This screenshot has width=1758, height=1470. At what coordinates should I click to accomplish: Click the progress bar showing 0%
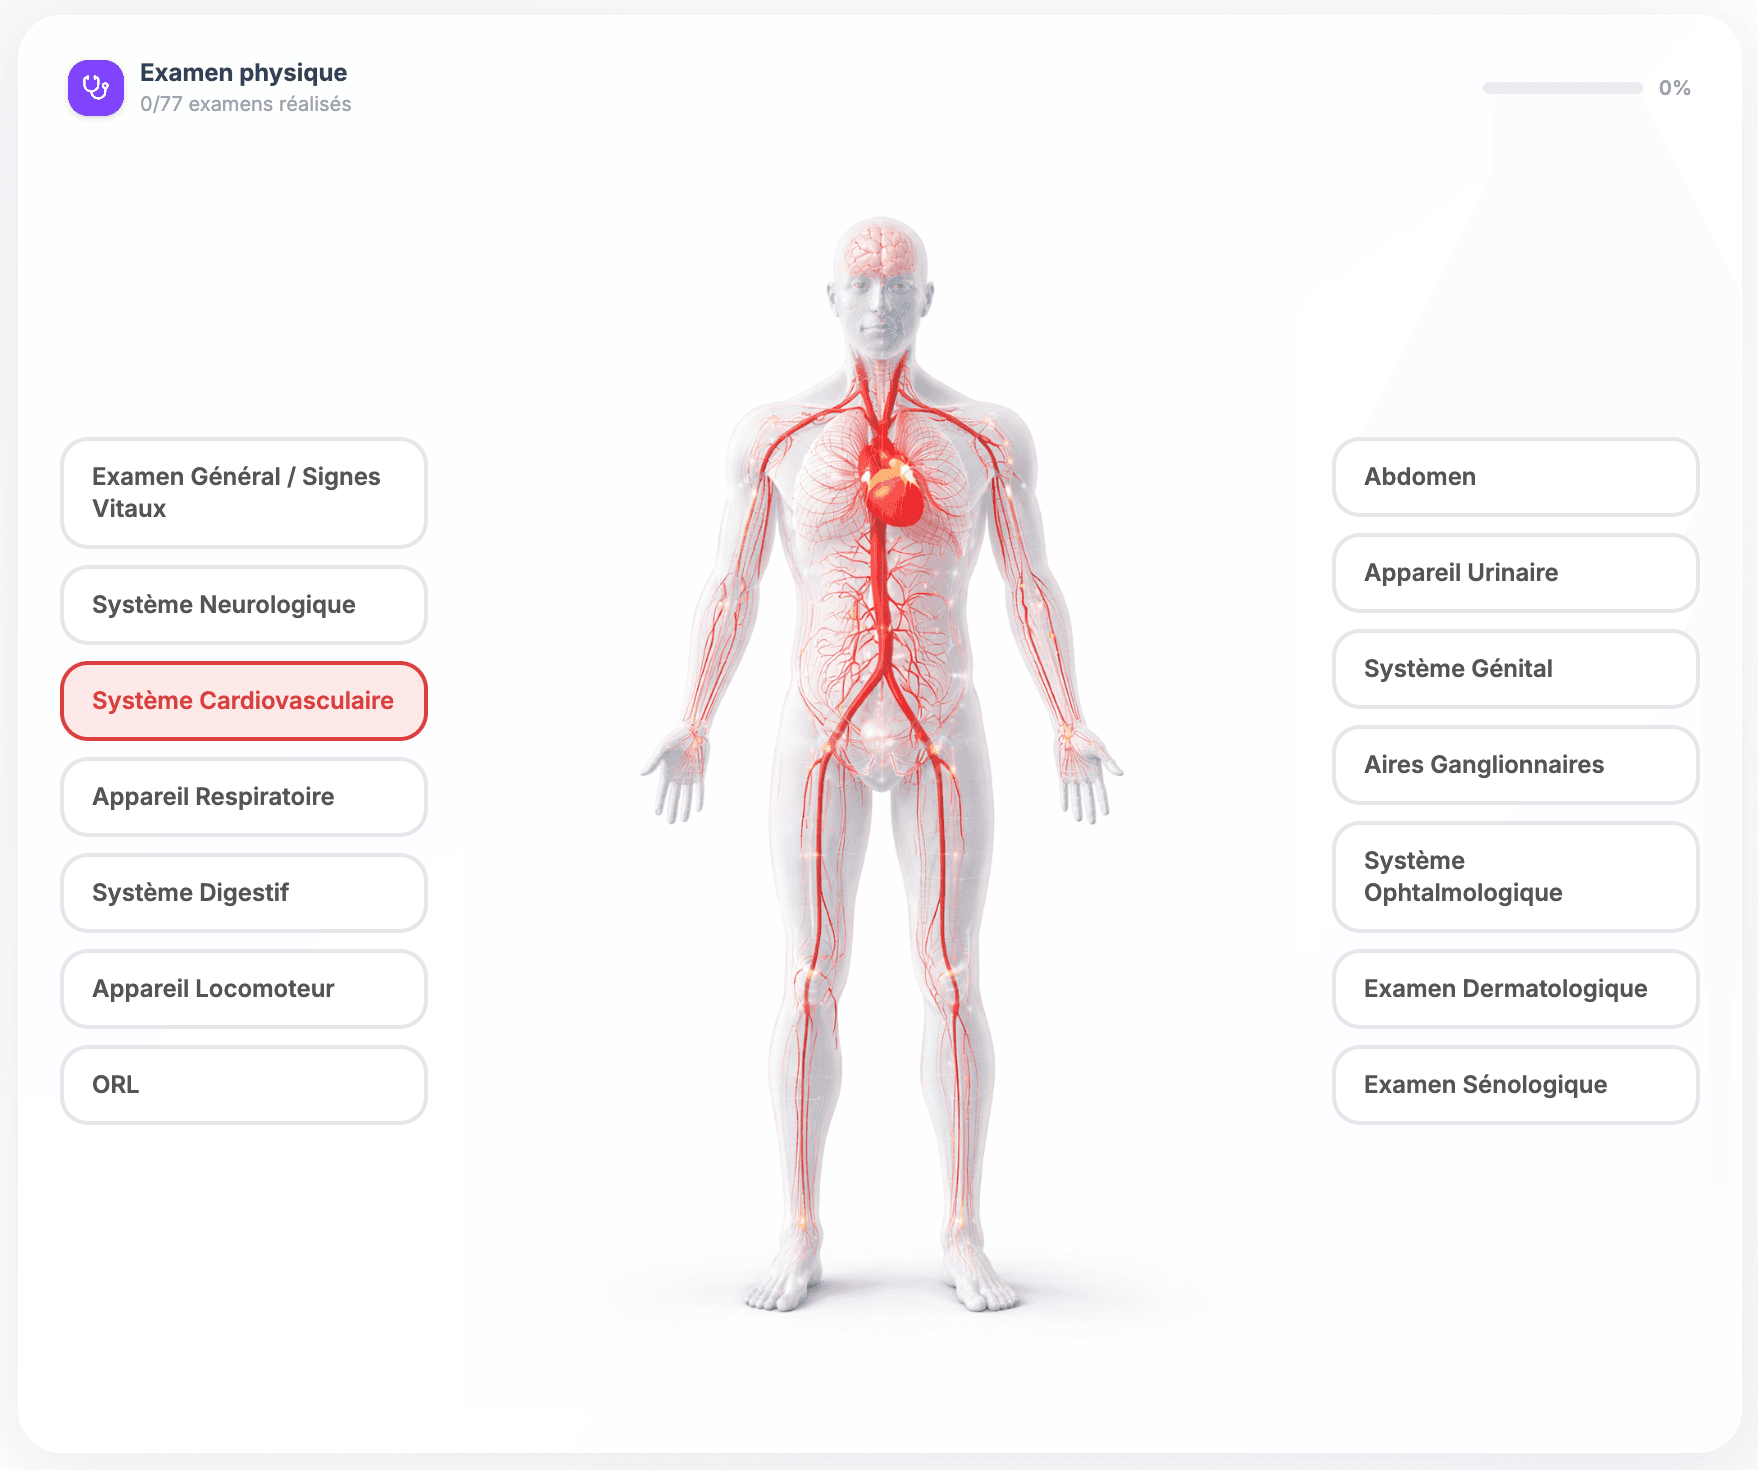click(1562, 87)
